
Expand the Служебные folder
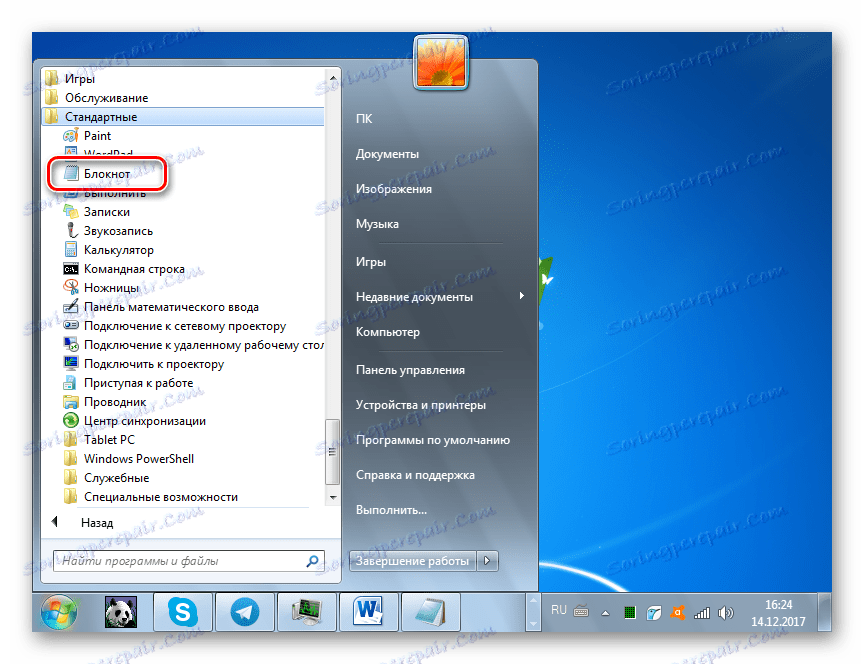tap(107, 478)
